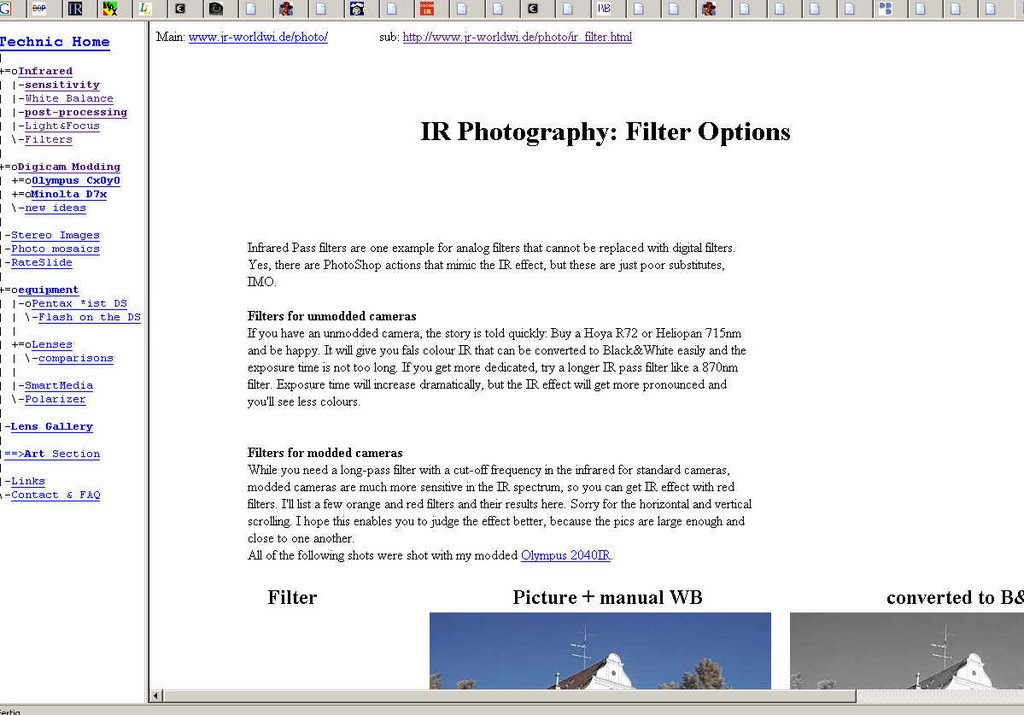Open the new ideas link

pyautogui.click(x=55, y=208)
